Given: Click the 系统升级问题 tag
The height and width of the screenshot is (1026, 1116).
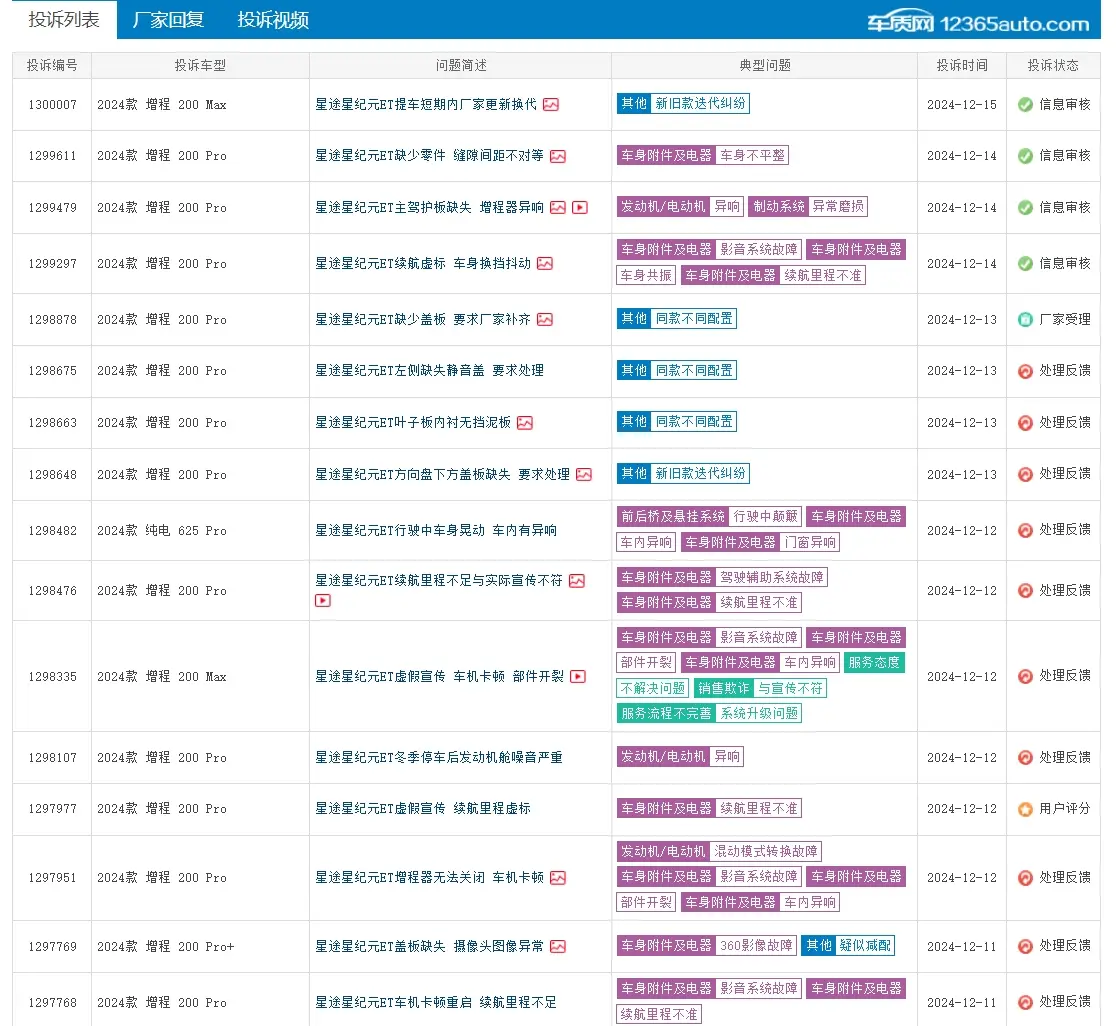Looking at the screenshot, I should click(x=759, y=713).
